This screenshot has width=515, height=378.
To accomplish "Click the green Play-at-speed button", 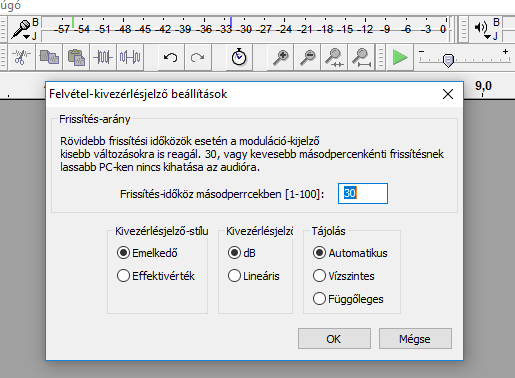I will [400, 57].
